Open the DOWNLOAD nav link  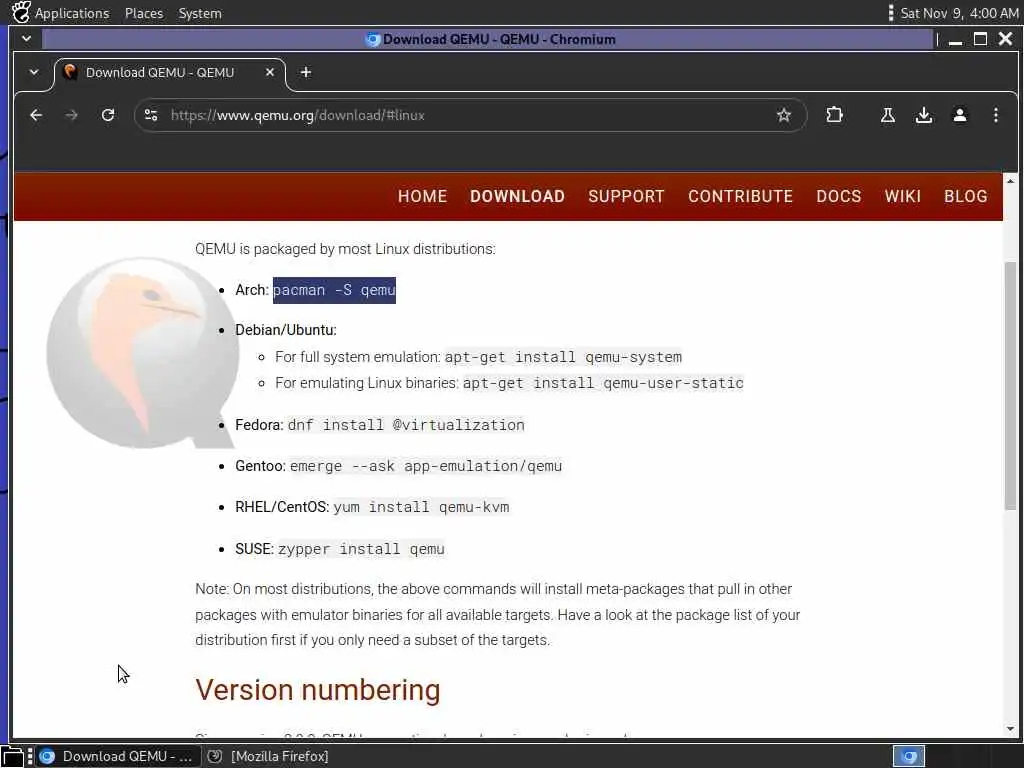(517, 197)
